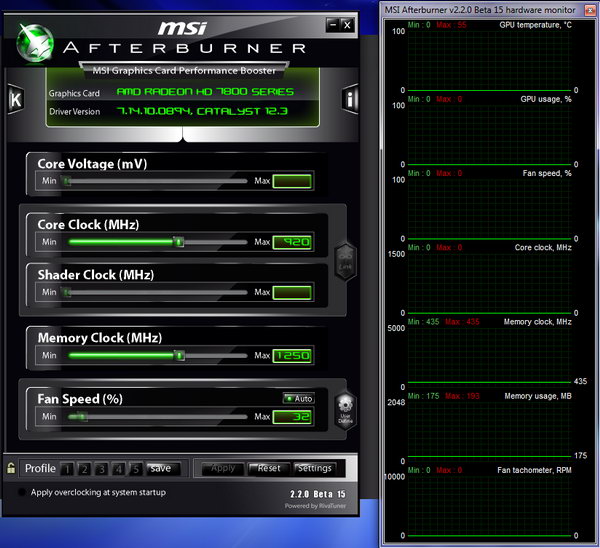The width and height of the screenshot is (600, 548).
Task: Click the Fan Speed (%) label
Action: coord(80,399)
